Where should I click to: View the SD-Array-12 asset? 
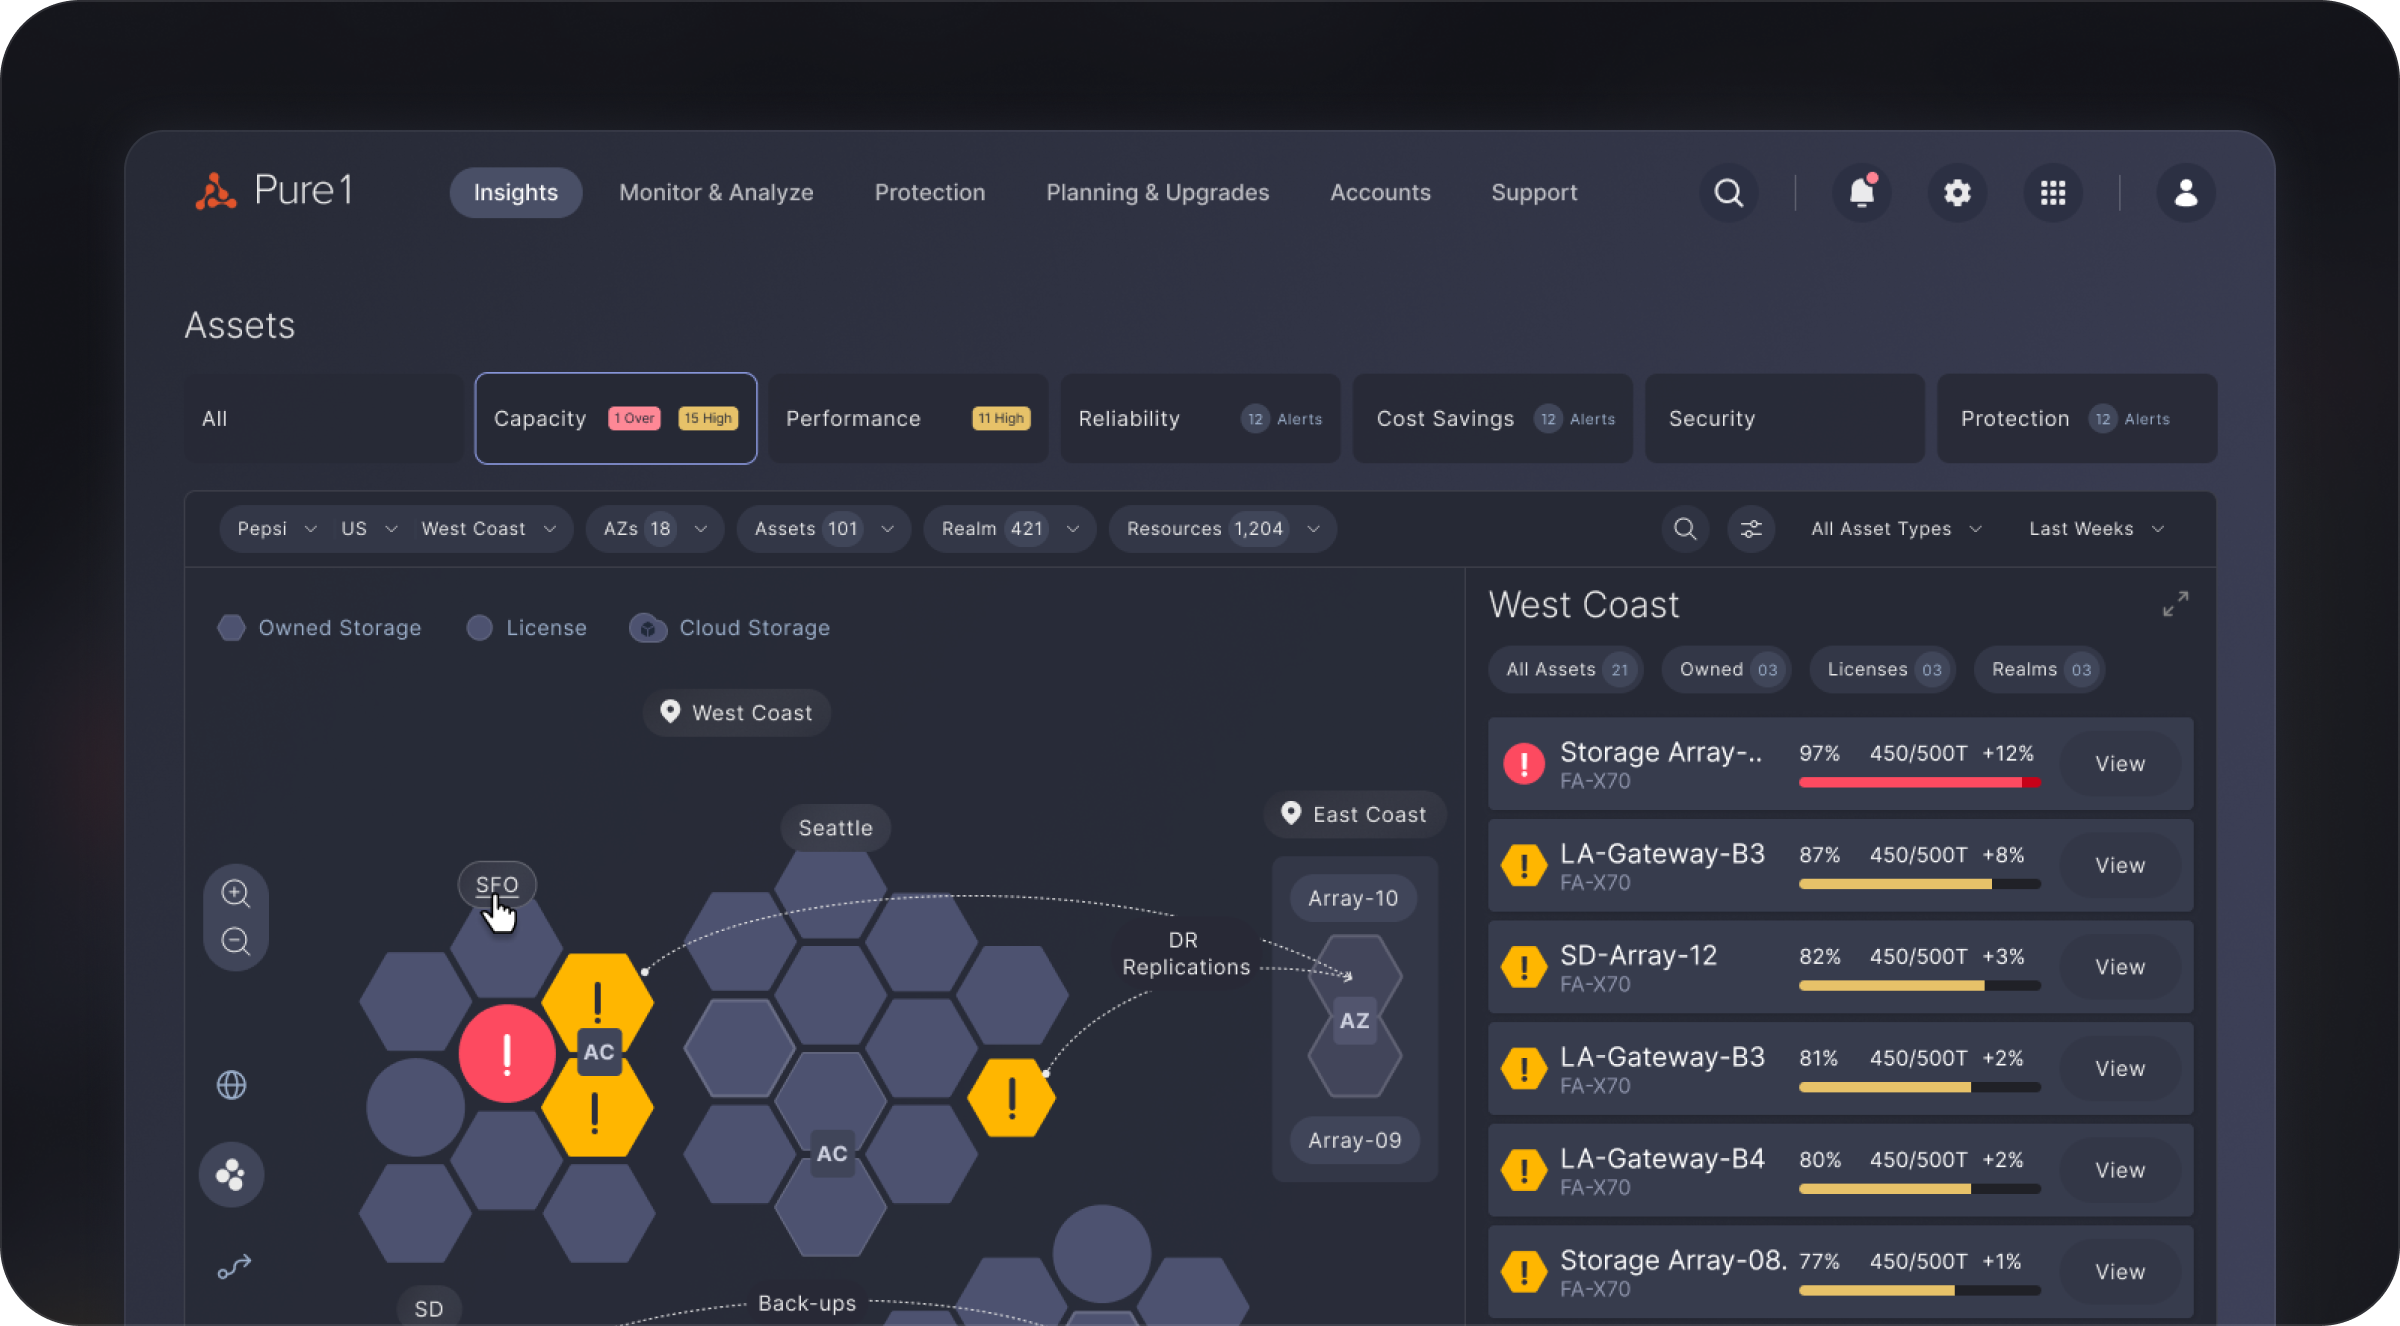(2119, 967)
